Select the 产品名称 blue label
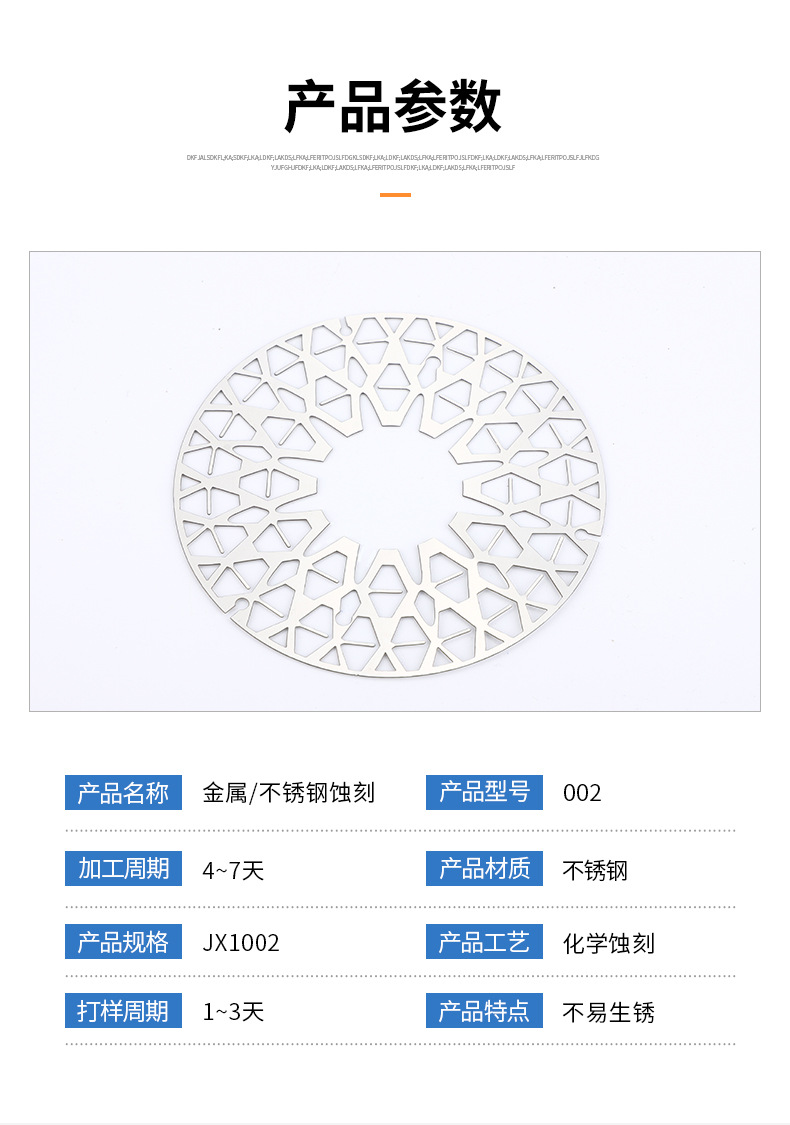The width and height of the screenshot is (790, 1125). coord(123,793)
